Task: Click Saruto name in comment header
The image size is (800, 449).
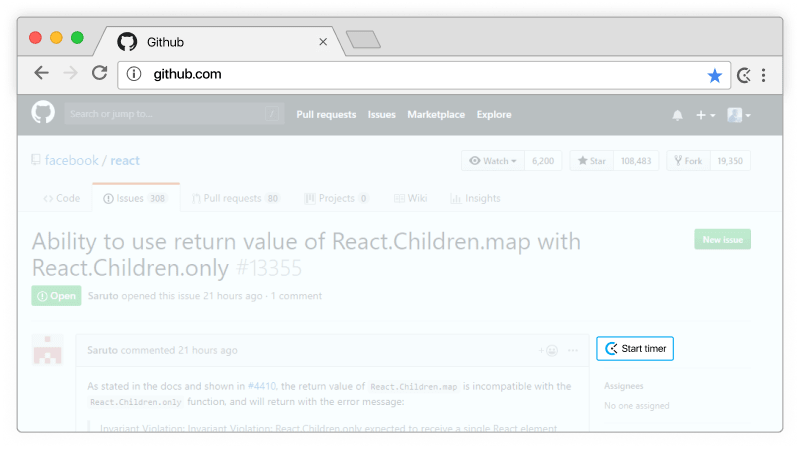Action: (x=103, y=351)
